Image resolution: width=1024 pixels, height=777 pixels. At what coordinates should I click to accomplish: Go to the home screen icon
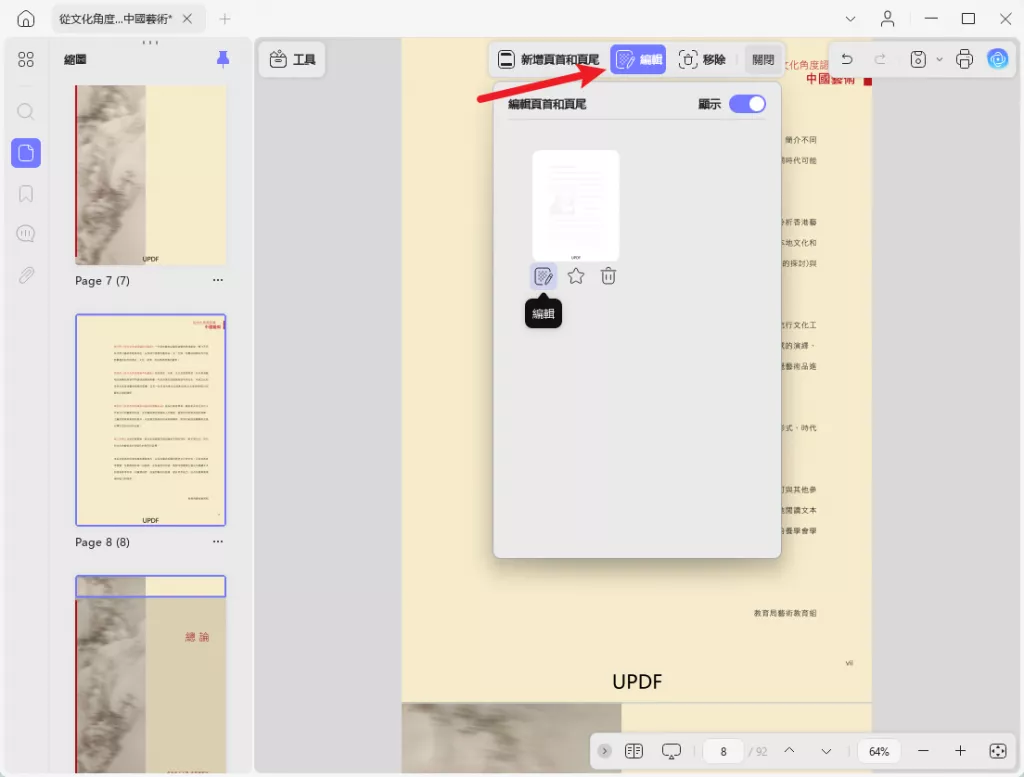click(25, 18)
